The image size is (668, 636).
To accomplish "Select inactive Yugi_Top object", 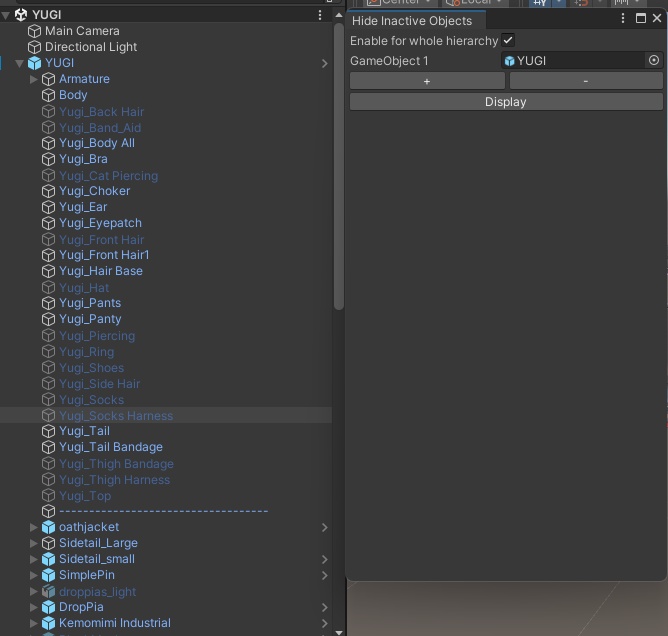I will tap(85, 496).
